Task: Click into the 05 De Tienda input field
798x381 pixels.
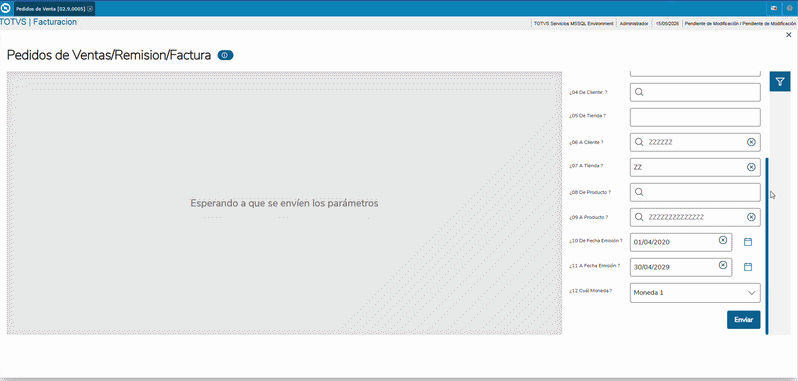Action: click(x=695, y=118)
